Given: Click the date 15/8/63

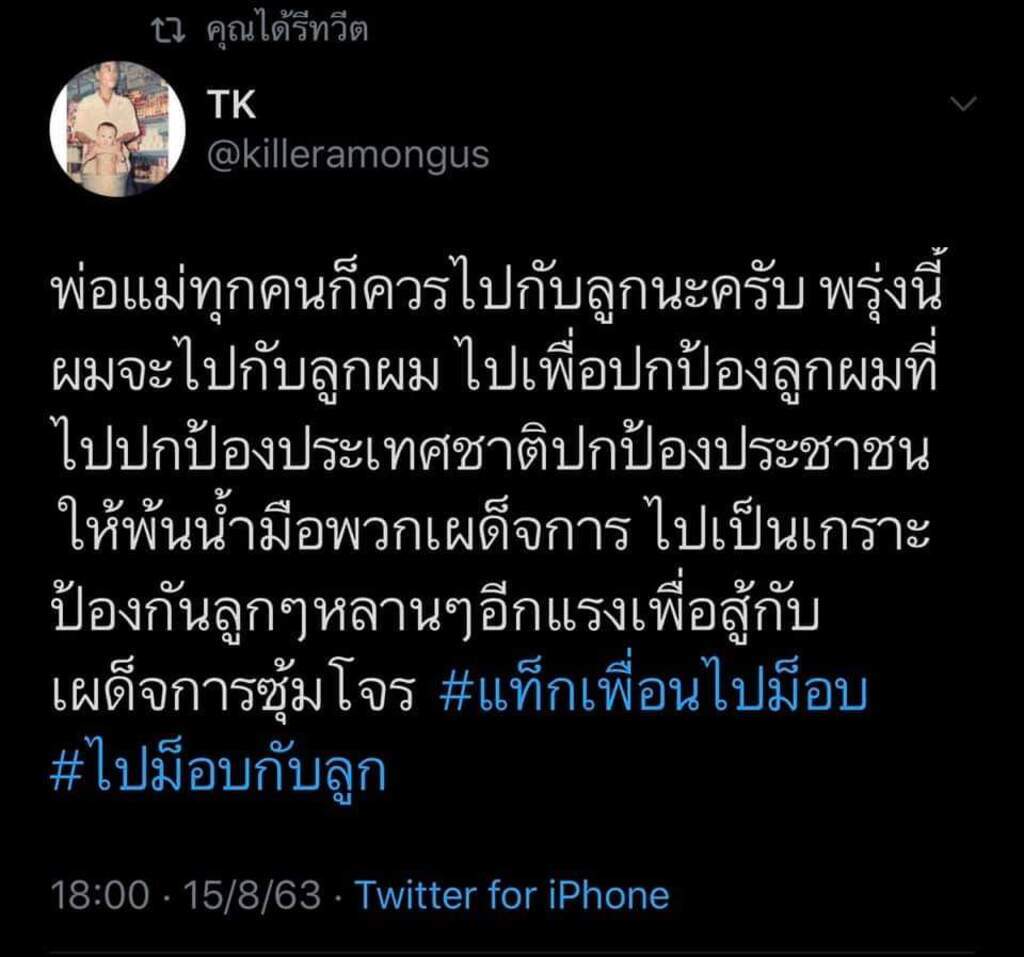Looking at the screenshot, I should 253,894.
